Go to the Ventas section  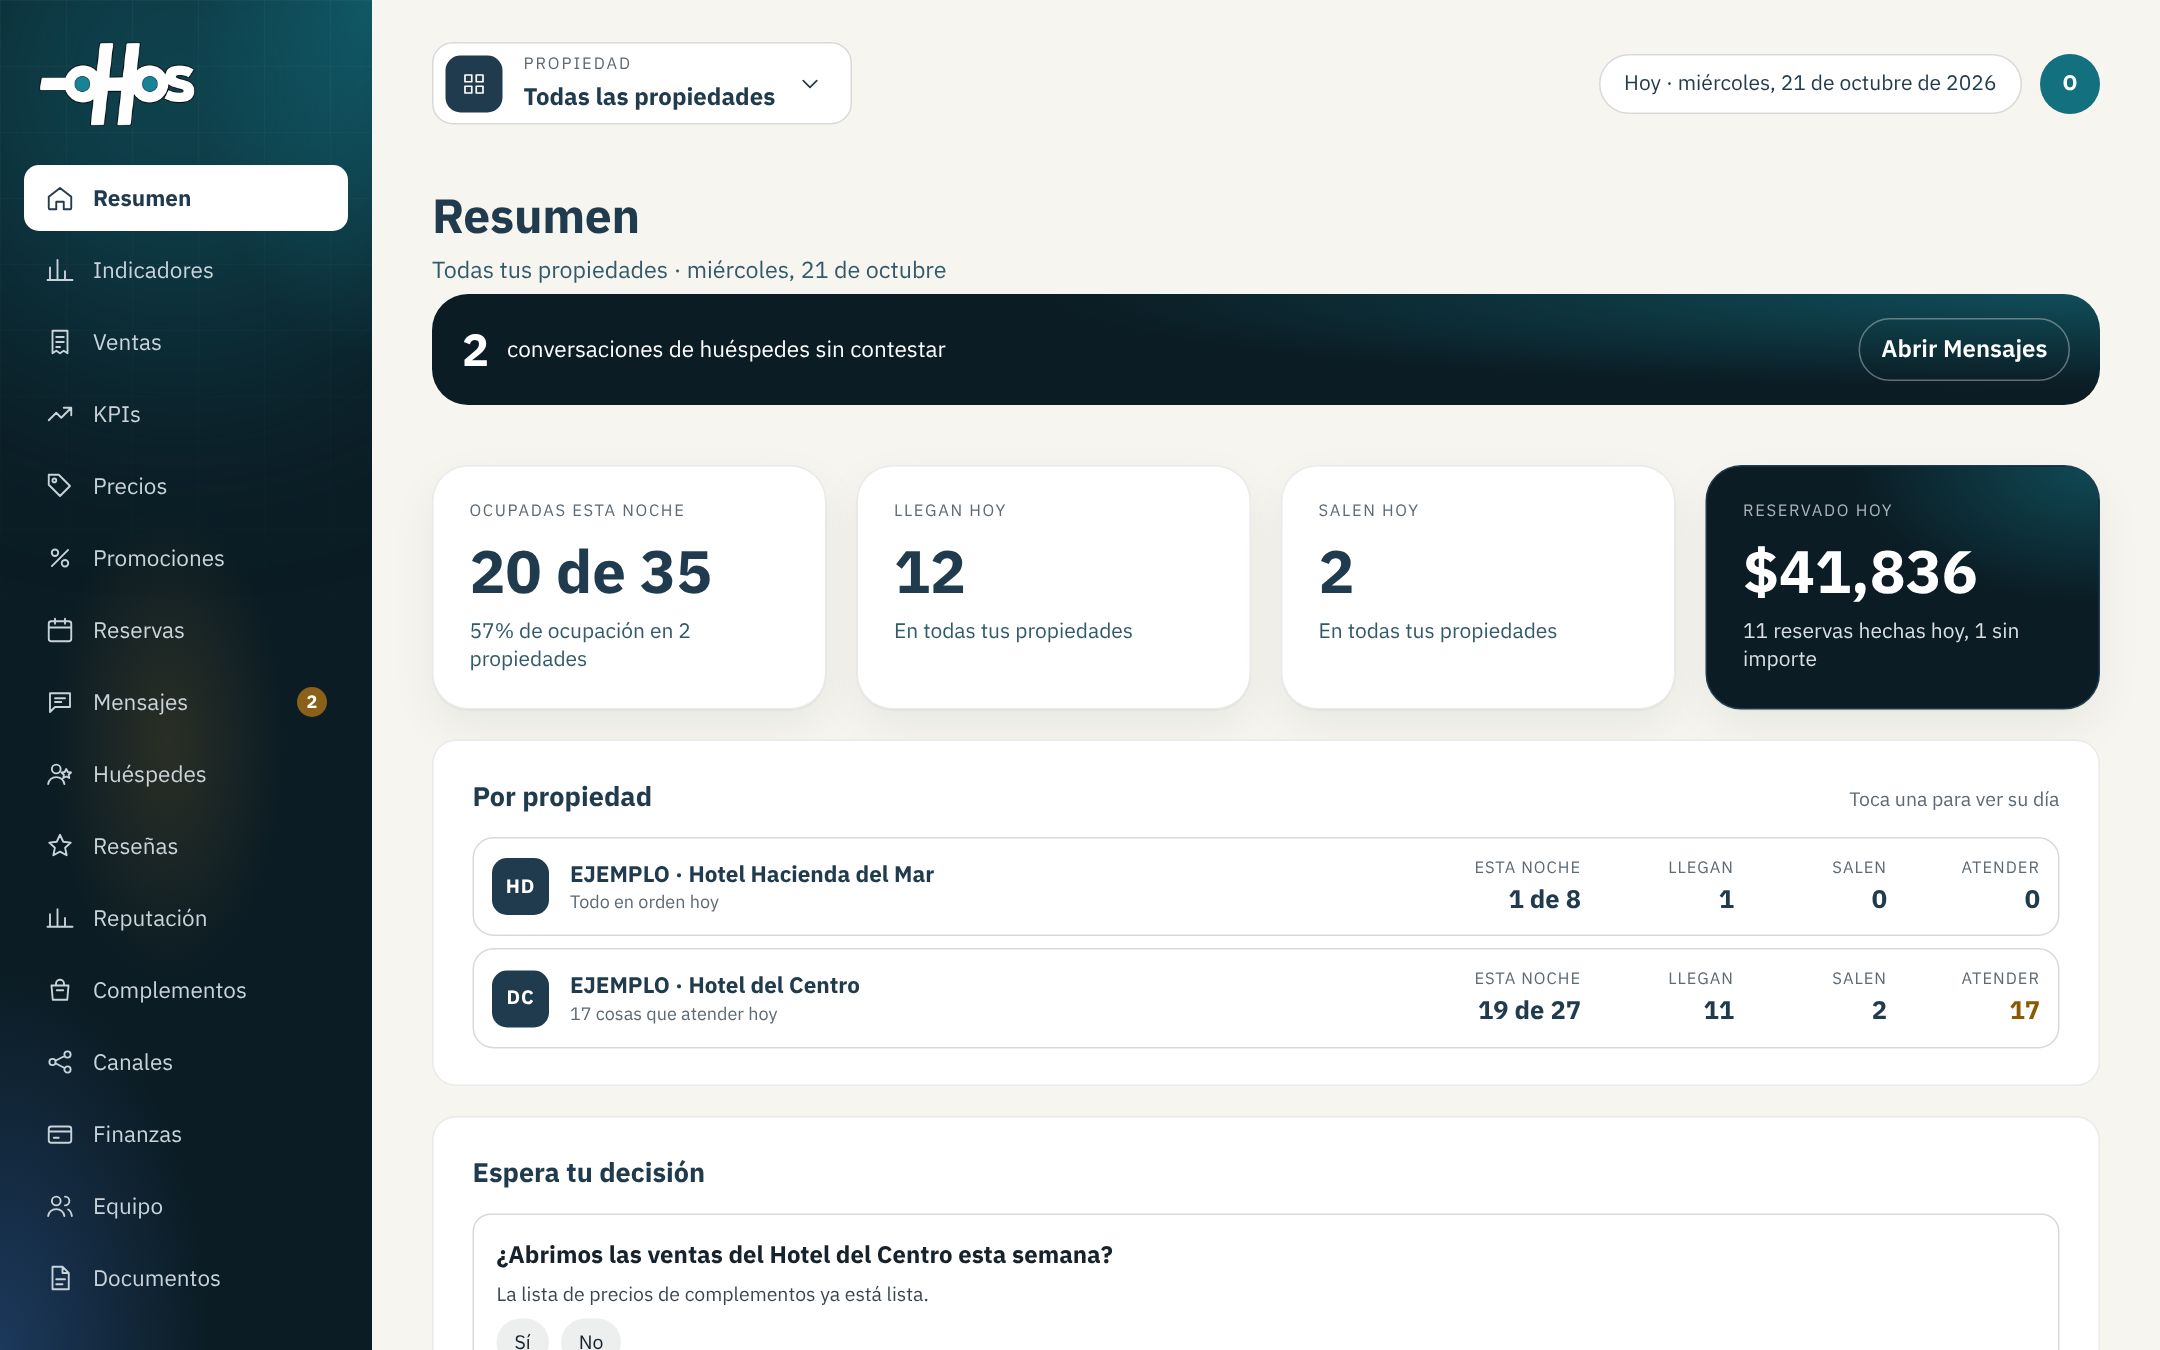pyautogui.click(x=186, y=342)
